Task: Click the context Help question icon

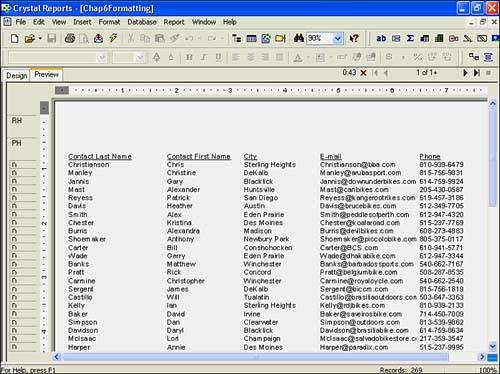Action: (x=354, y=38)
